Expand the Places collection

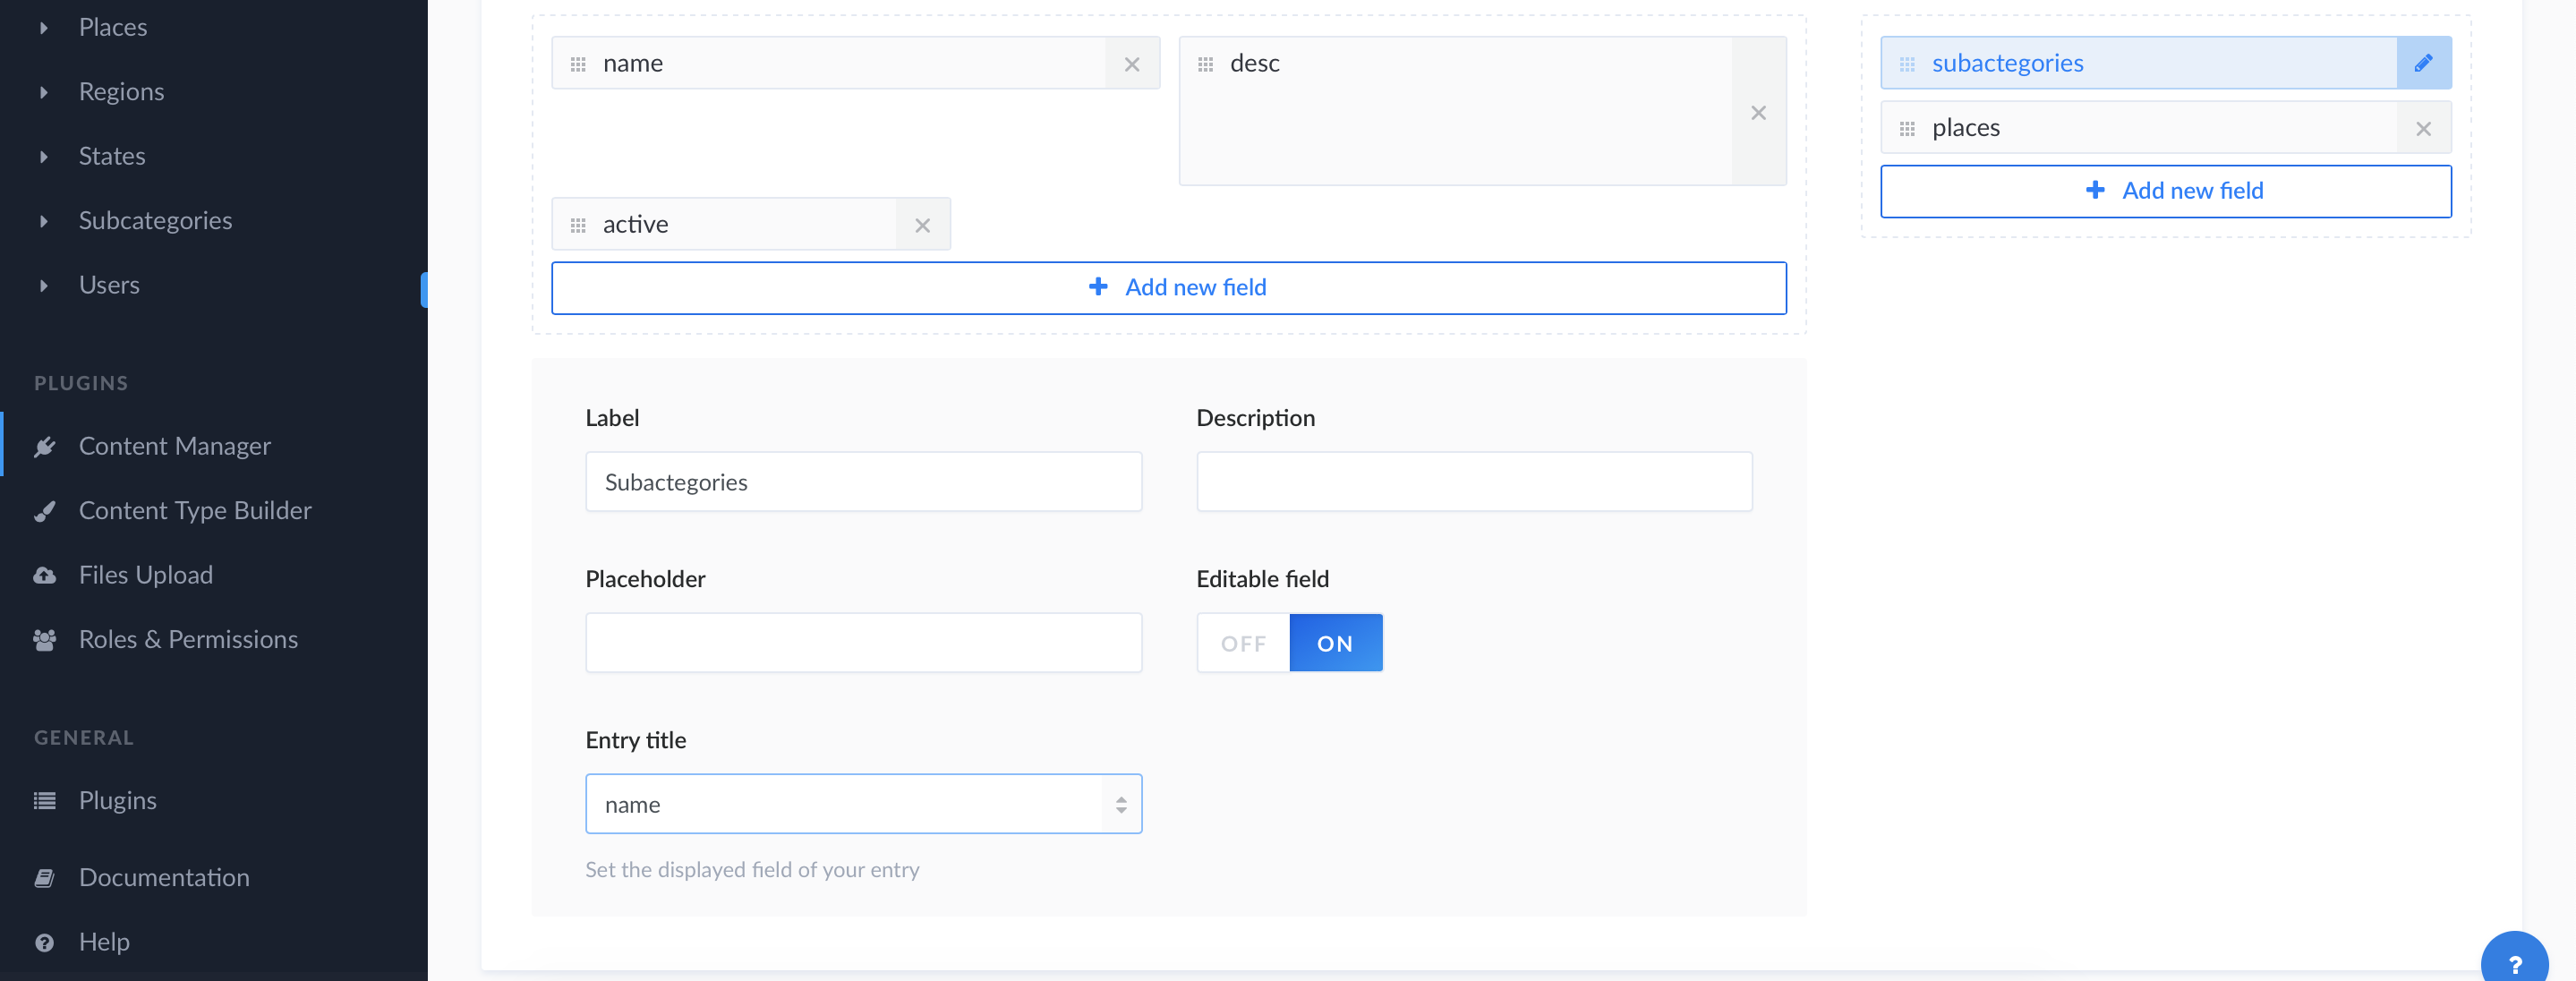(x=112, y=26)
